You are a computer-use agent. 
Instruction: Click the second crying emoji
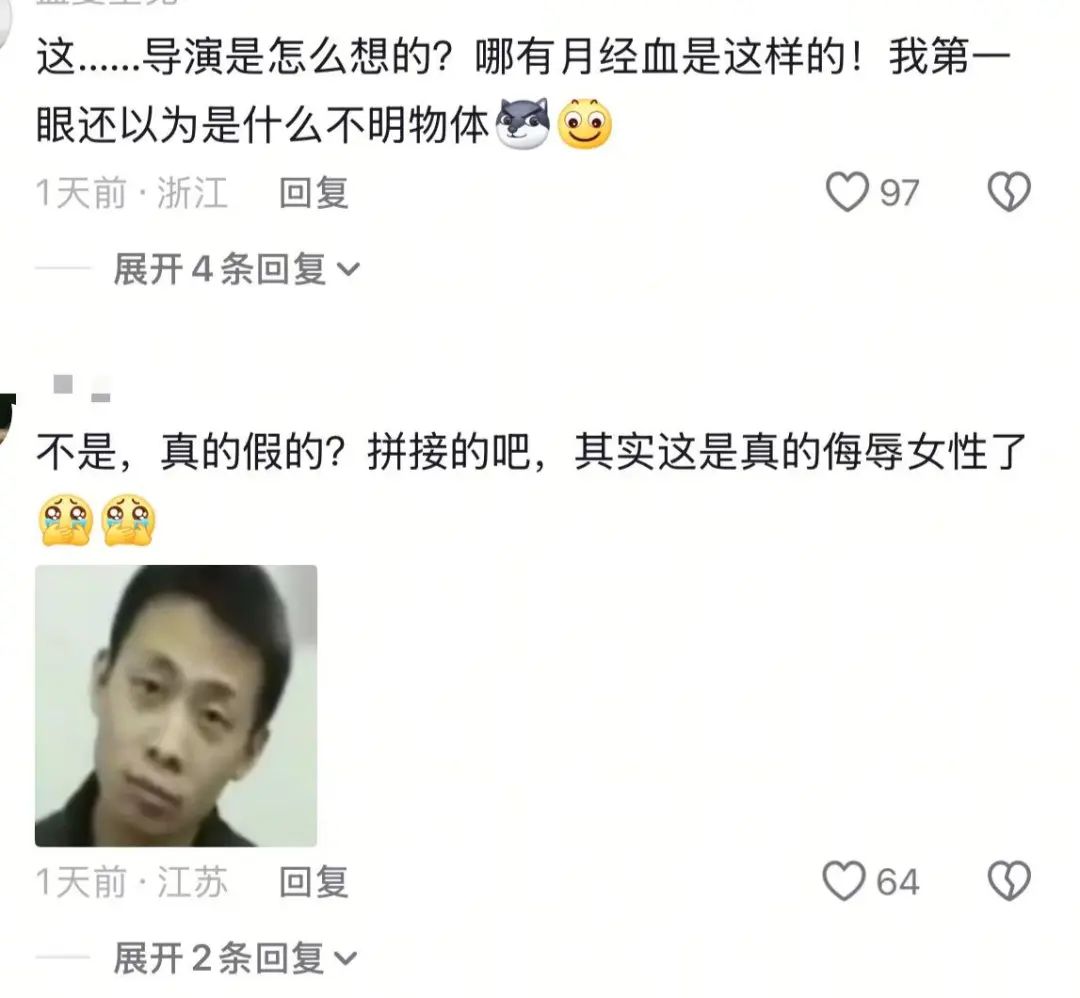pyautogui.click(x=129, y=519)
